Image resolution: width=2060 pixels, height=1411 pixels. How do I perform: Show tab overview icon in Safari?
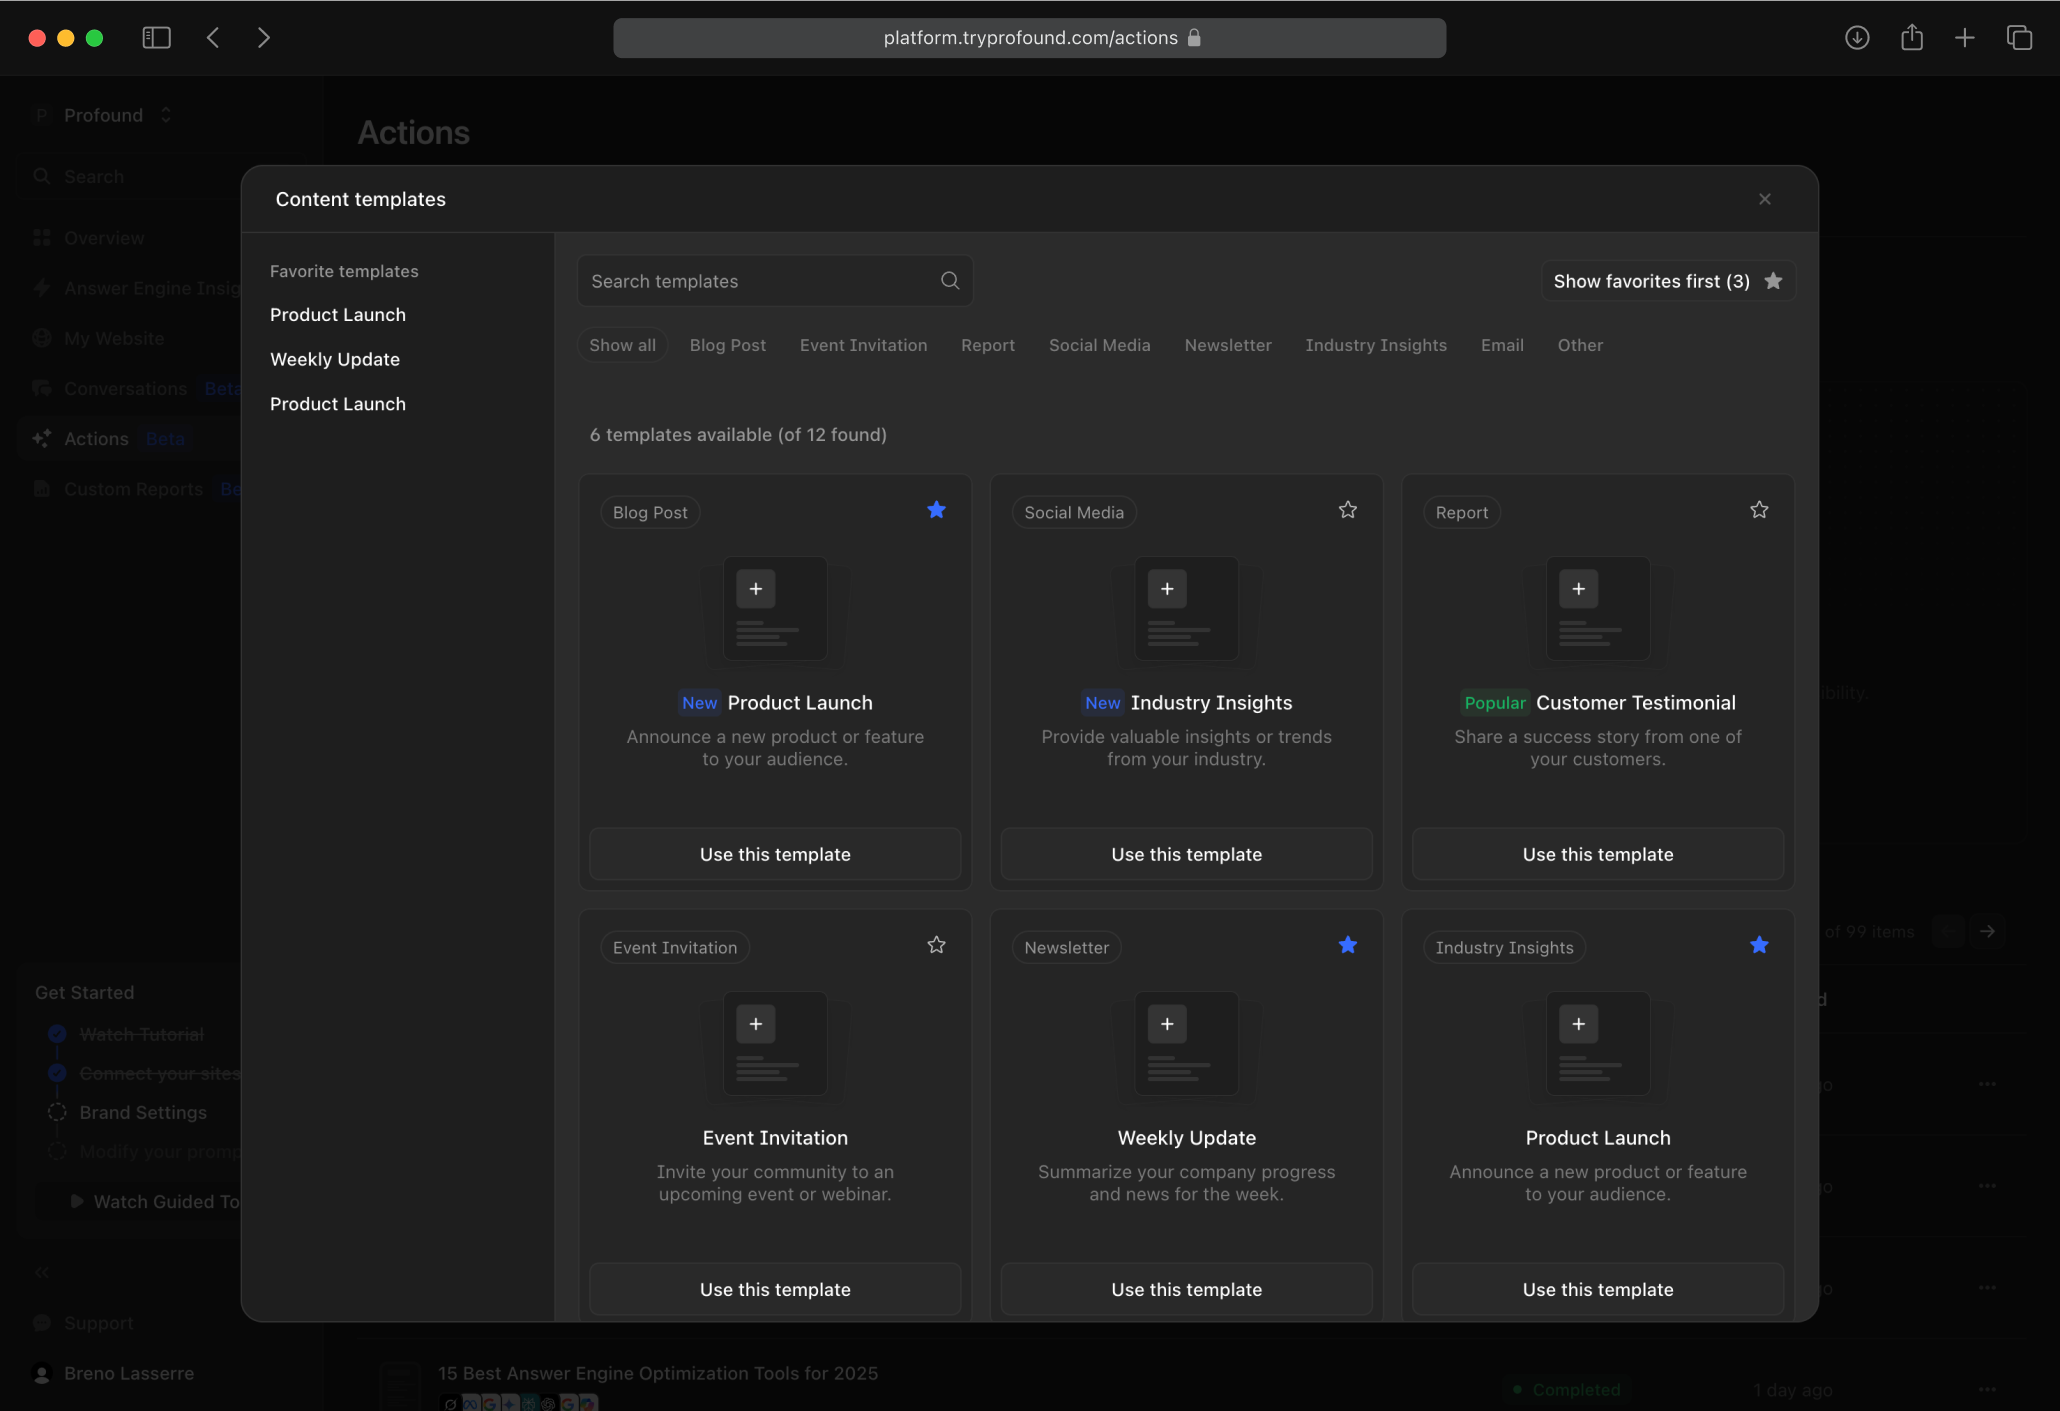coord(2019,38)
